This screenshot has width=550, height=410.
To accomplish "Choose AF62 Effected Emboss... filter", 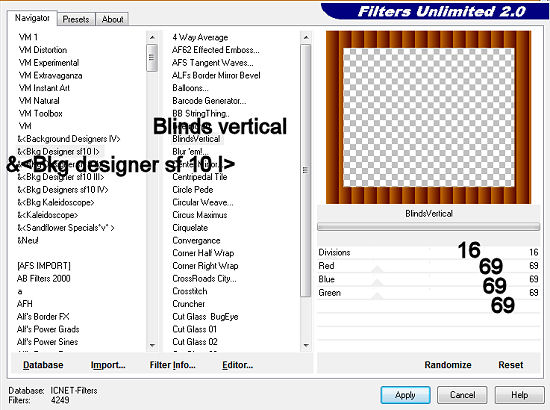I will click(216, 50).
